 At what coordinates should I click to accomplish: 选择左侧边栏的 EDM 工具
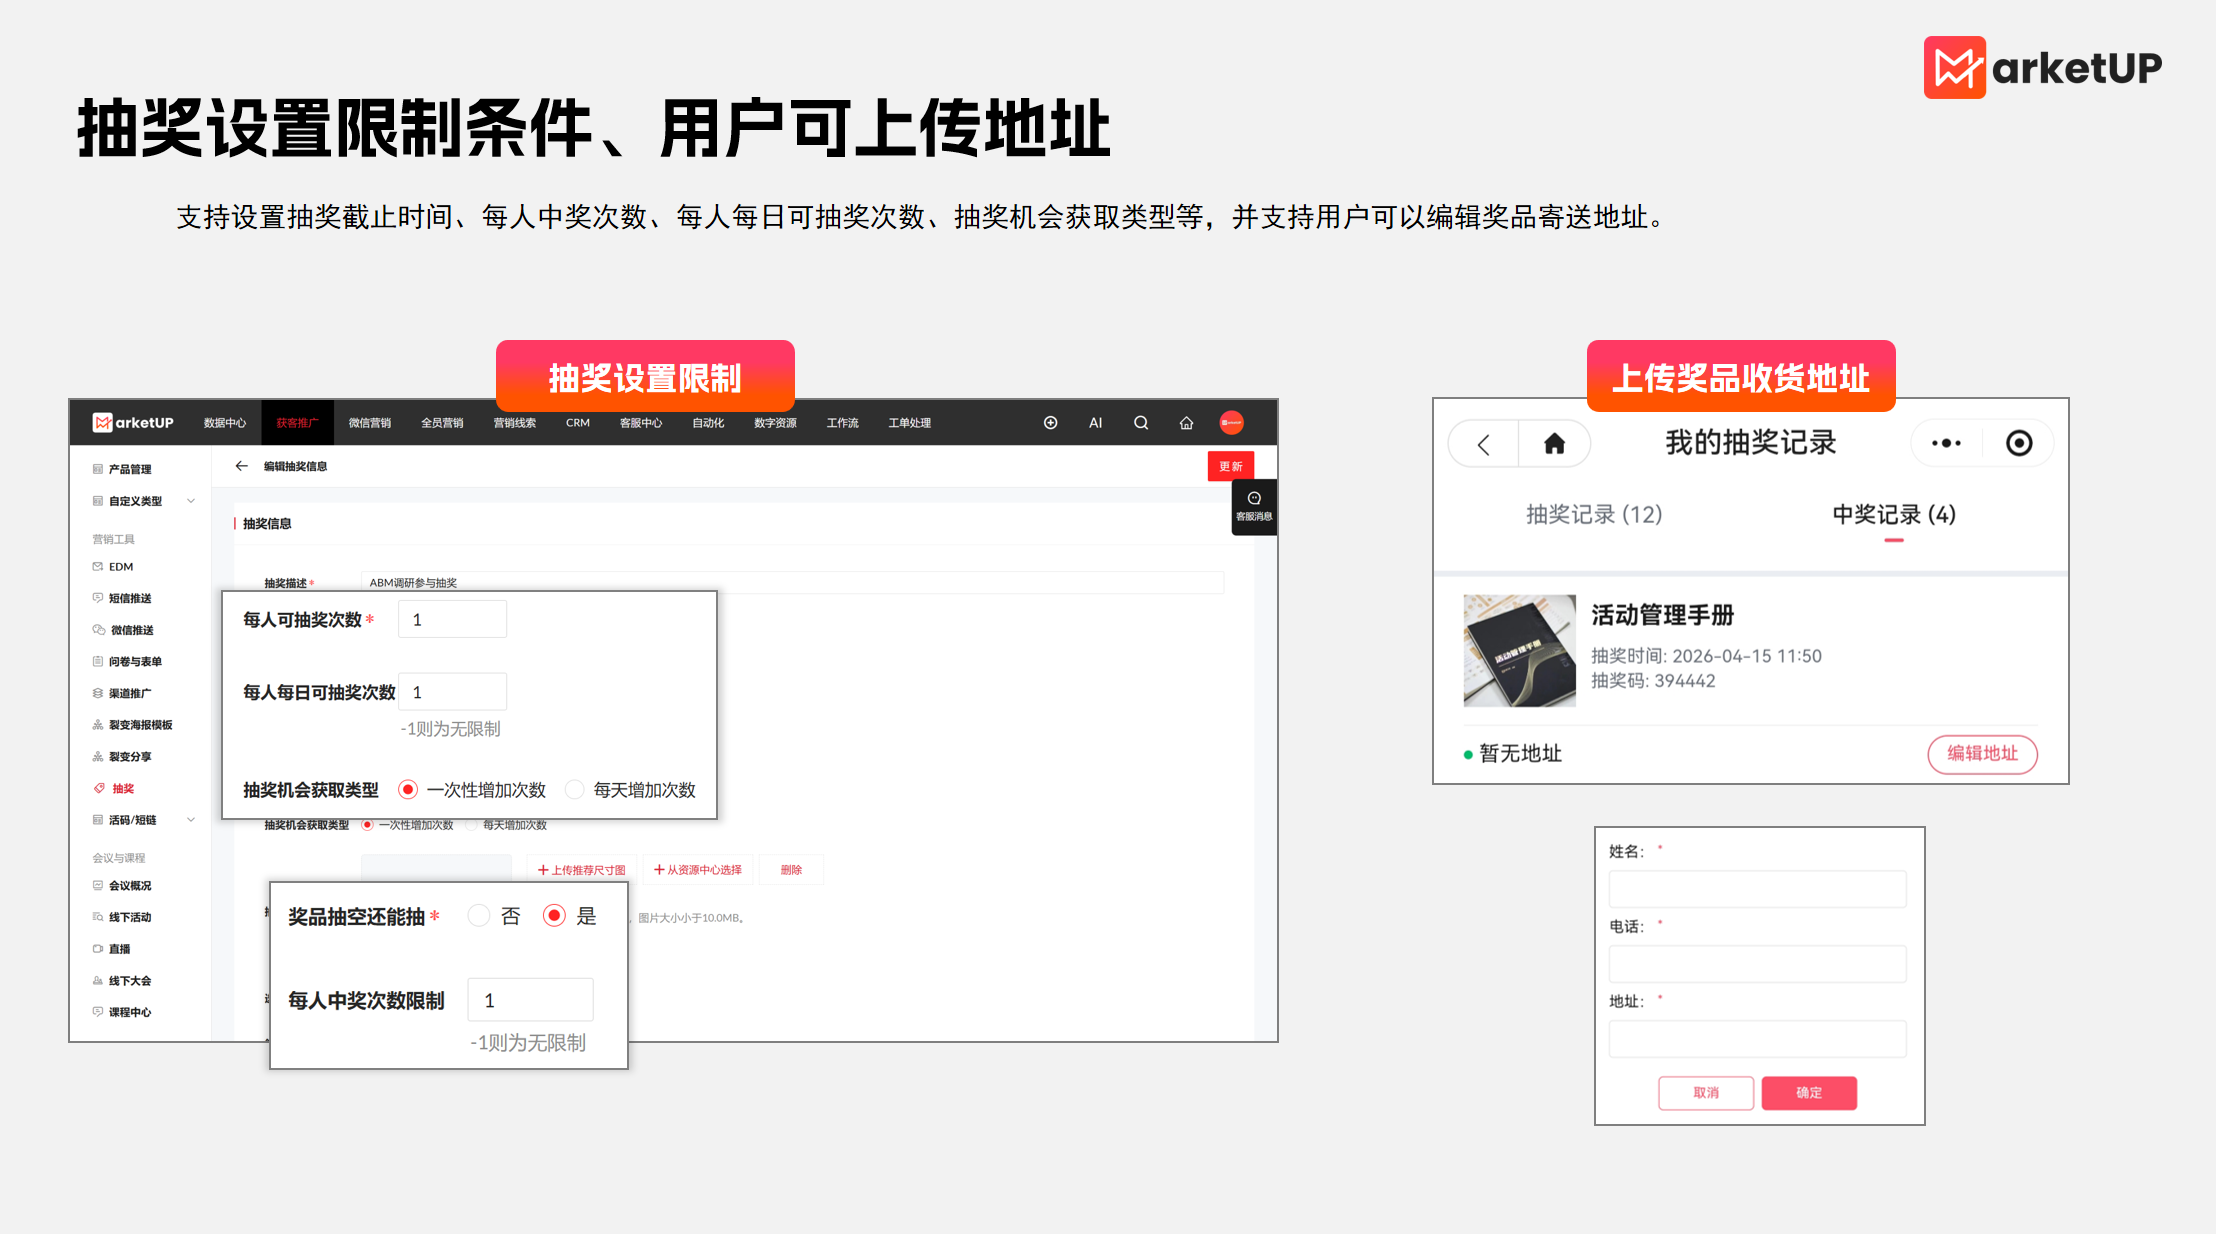point(120,566)
